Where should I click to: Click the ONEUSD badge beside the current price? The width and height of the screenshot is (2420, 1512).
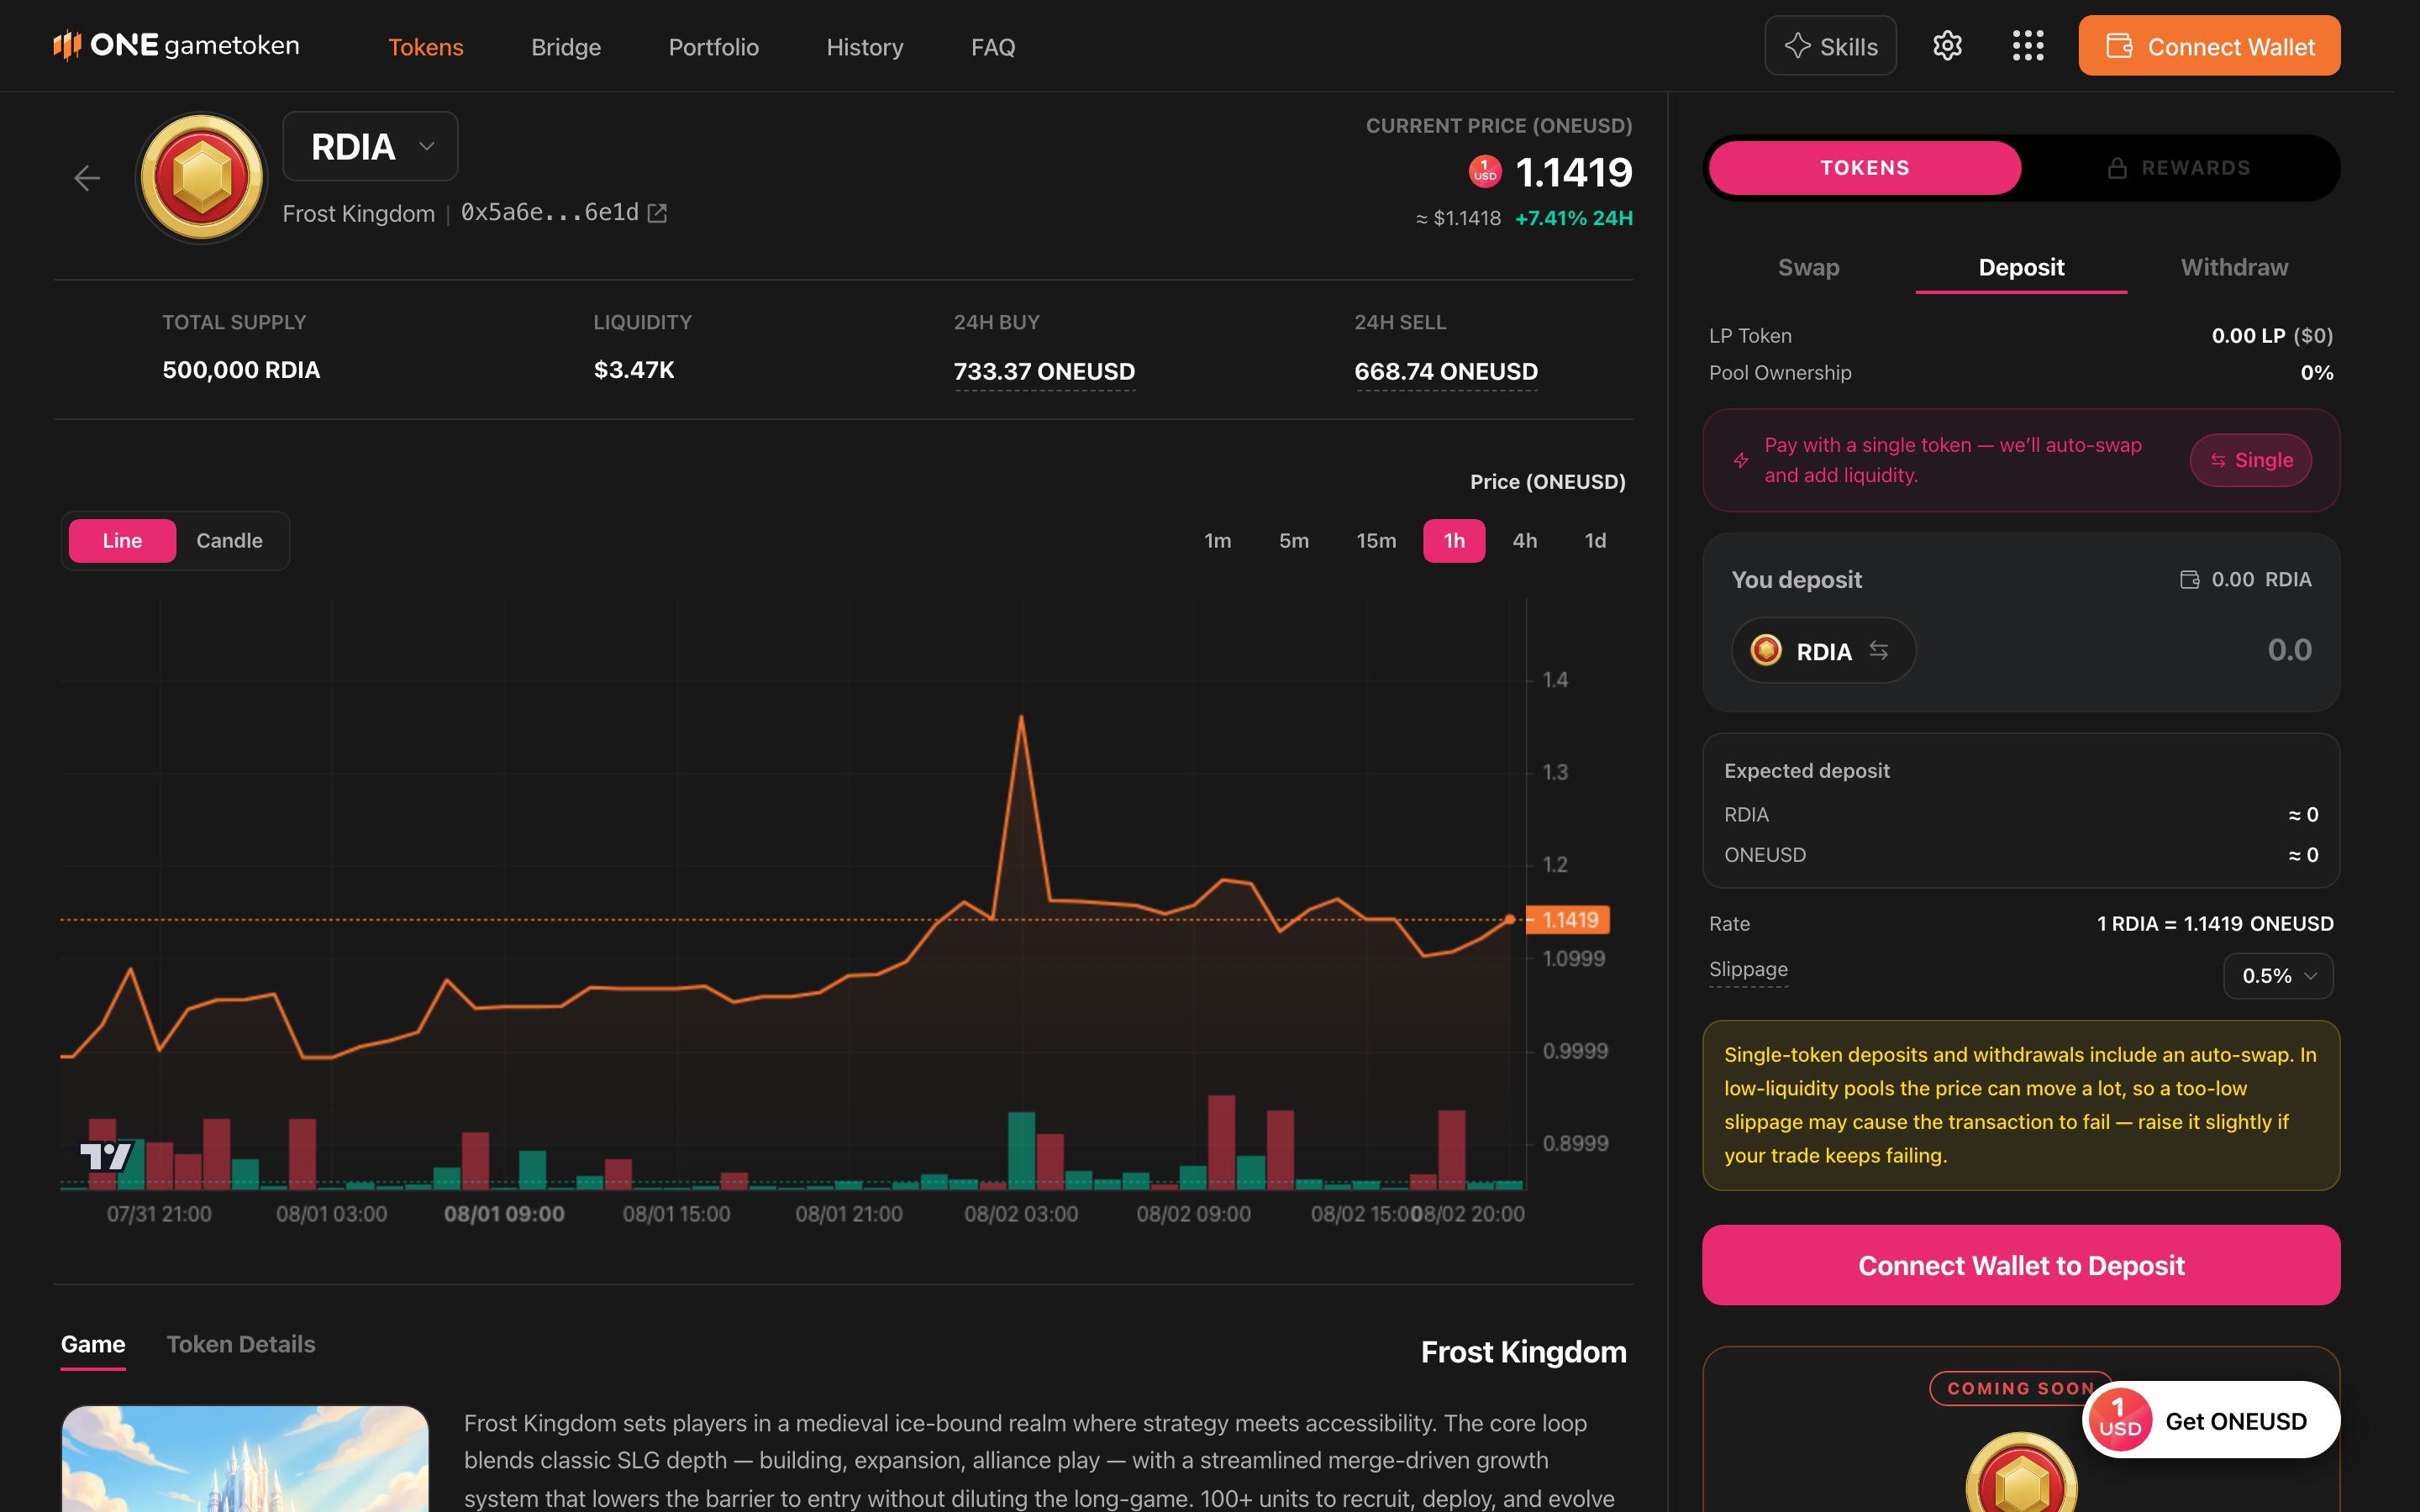1485,171
